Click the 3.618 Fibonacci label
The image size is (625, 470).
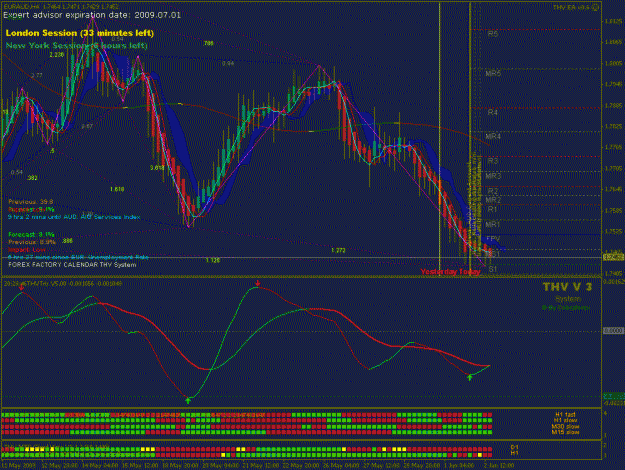(x=157, y=168)
